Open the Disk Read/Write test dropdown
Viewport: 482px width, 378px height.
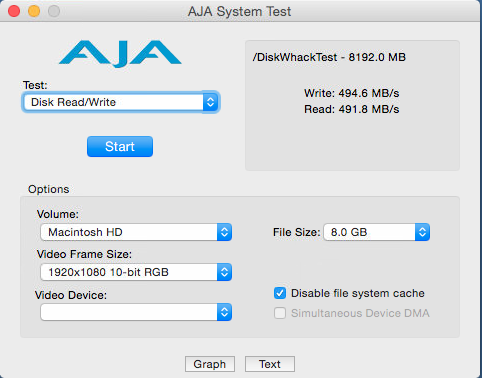[120, 102]
